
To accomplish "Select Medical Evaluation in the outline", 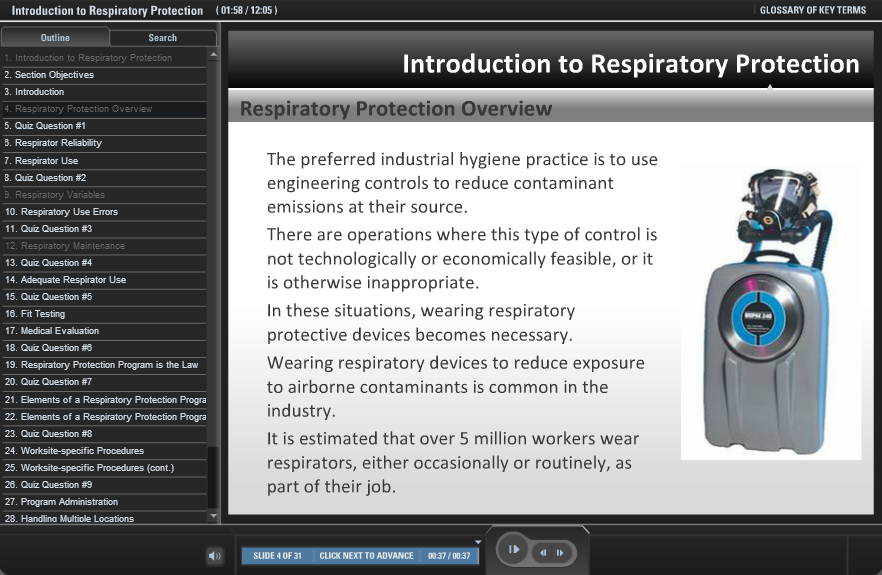I will tap(52, 331).
